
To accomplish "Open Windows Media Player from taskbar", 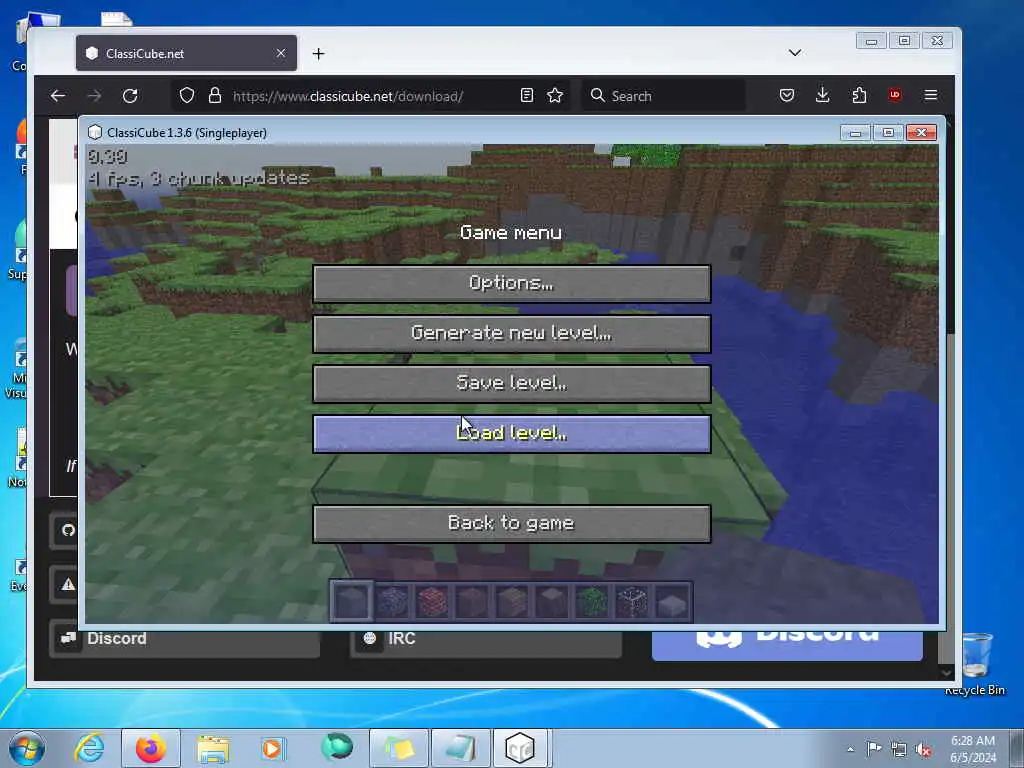I will point(273,748).
